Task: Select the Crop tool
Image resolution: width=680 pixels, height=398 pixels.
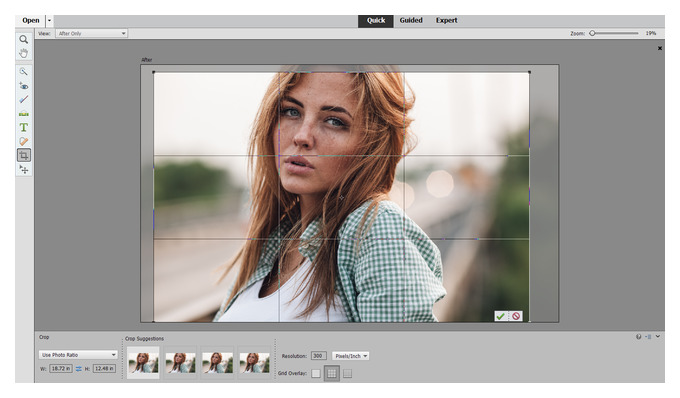Action: click(23, 155)
